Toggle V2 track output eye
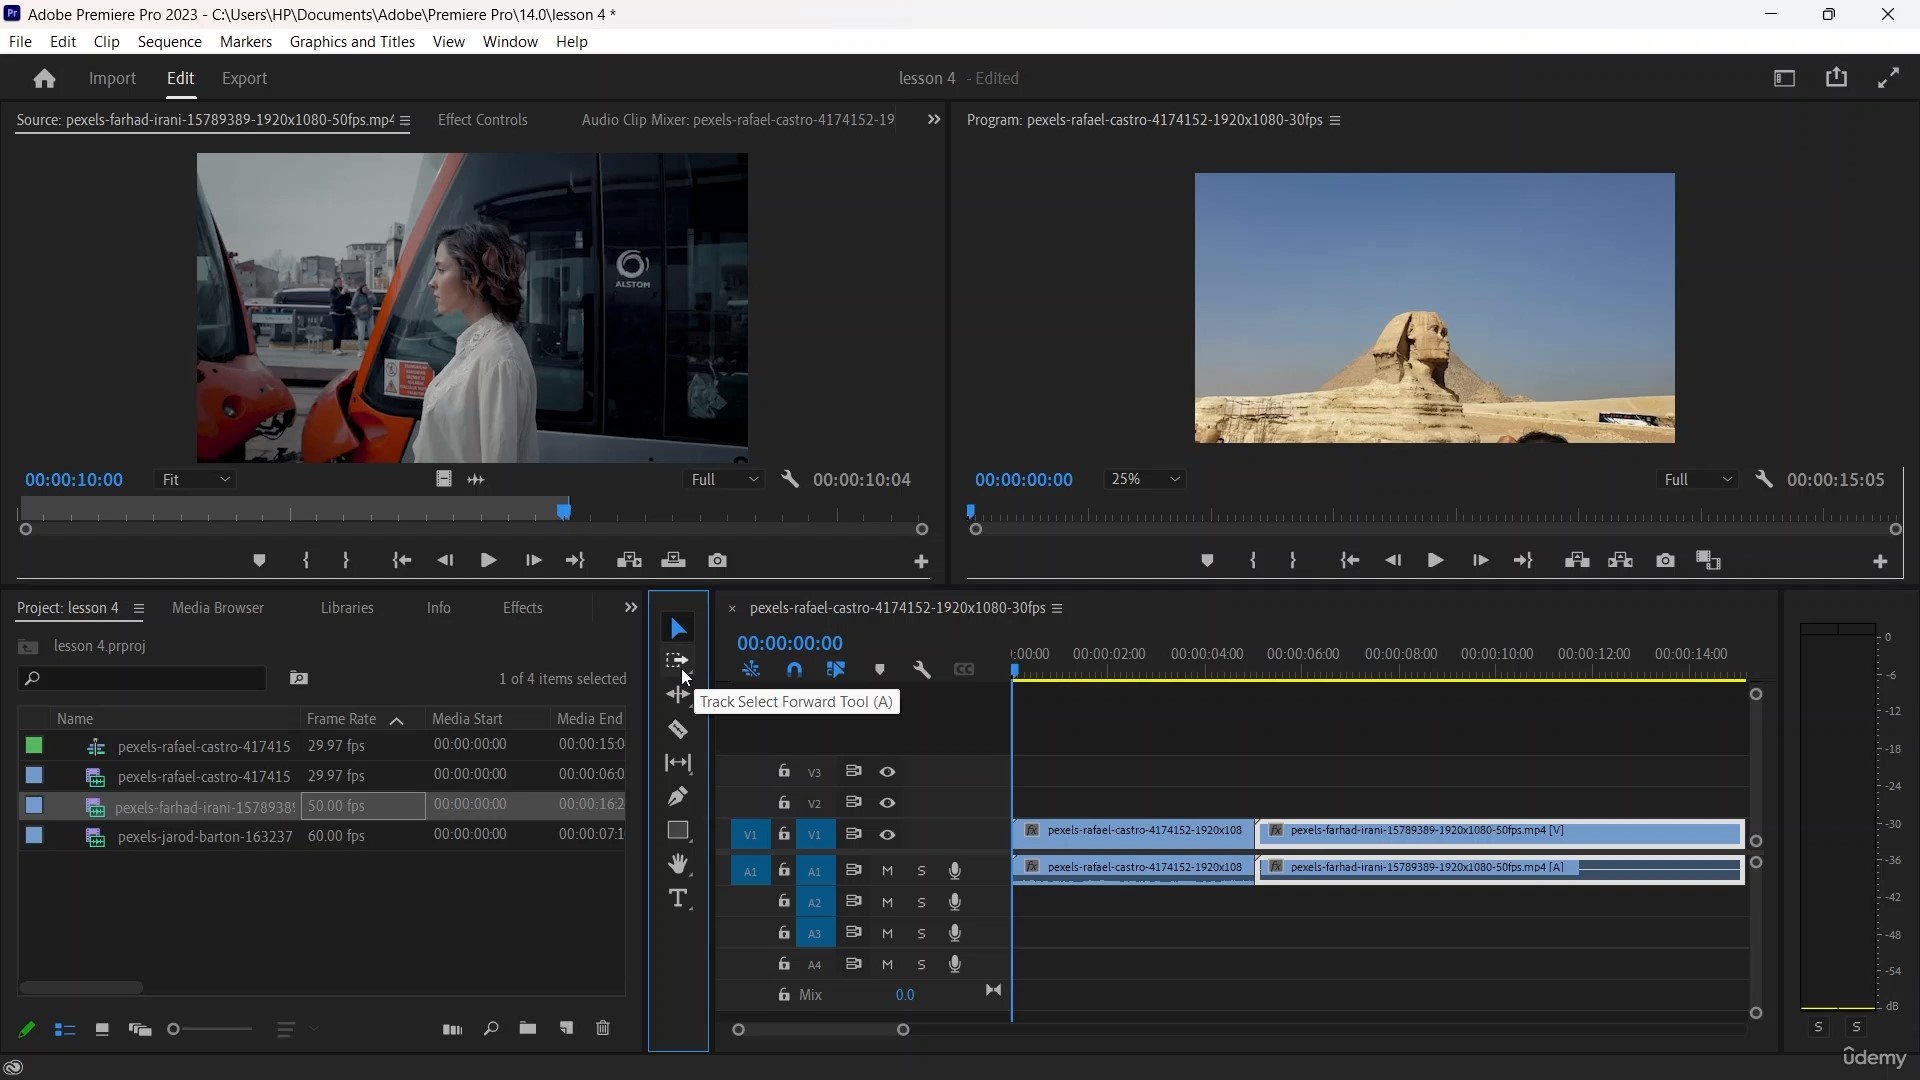Viewport: 1920px width, 1080px height. pos(887,803)
